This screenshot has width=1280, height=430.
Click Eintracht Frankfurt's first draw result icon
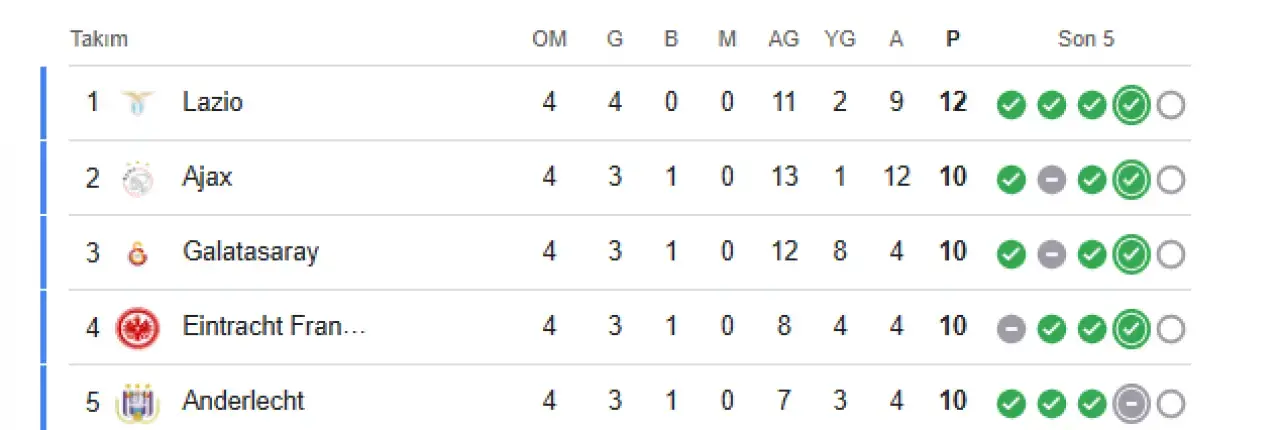(1011, 329)
